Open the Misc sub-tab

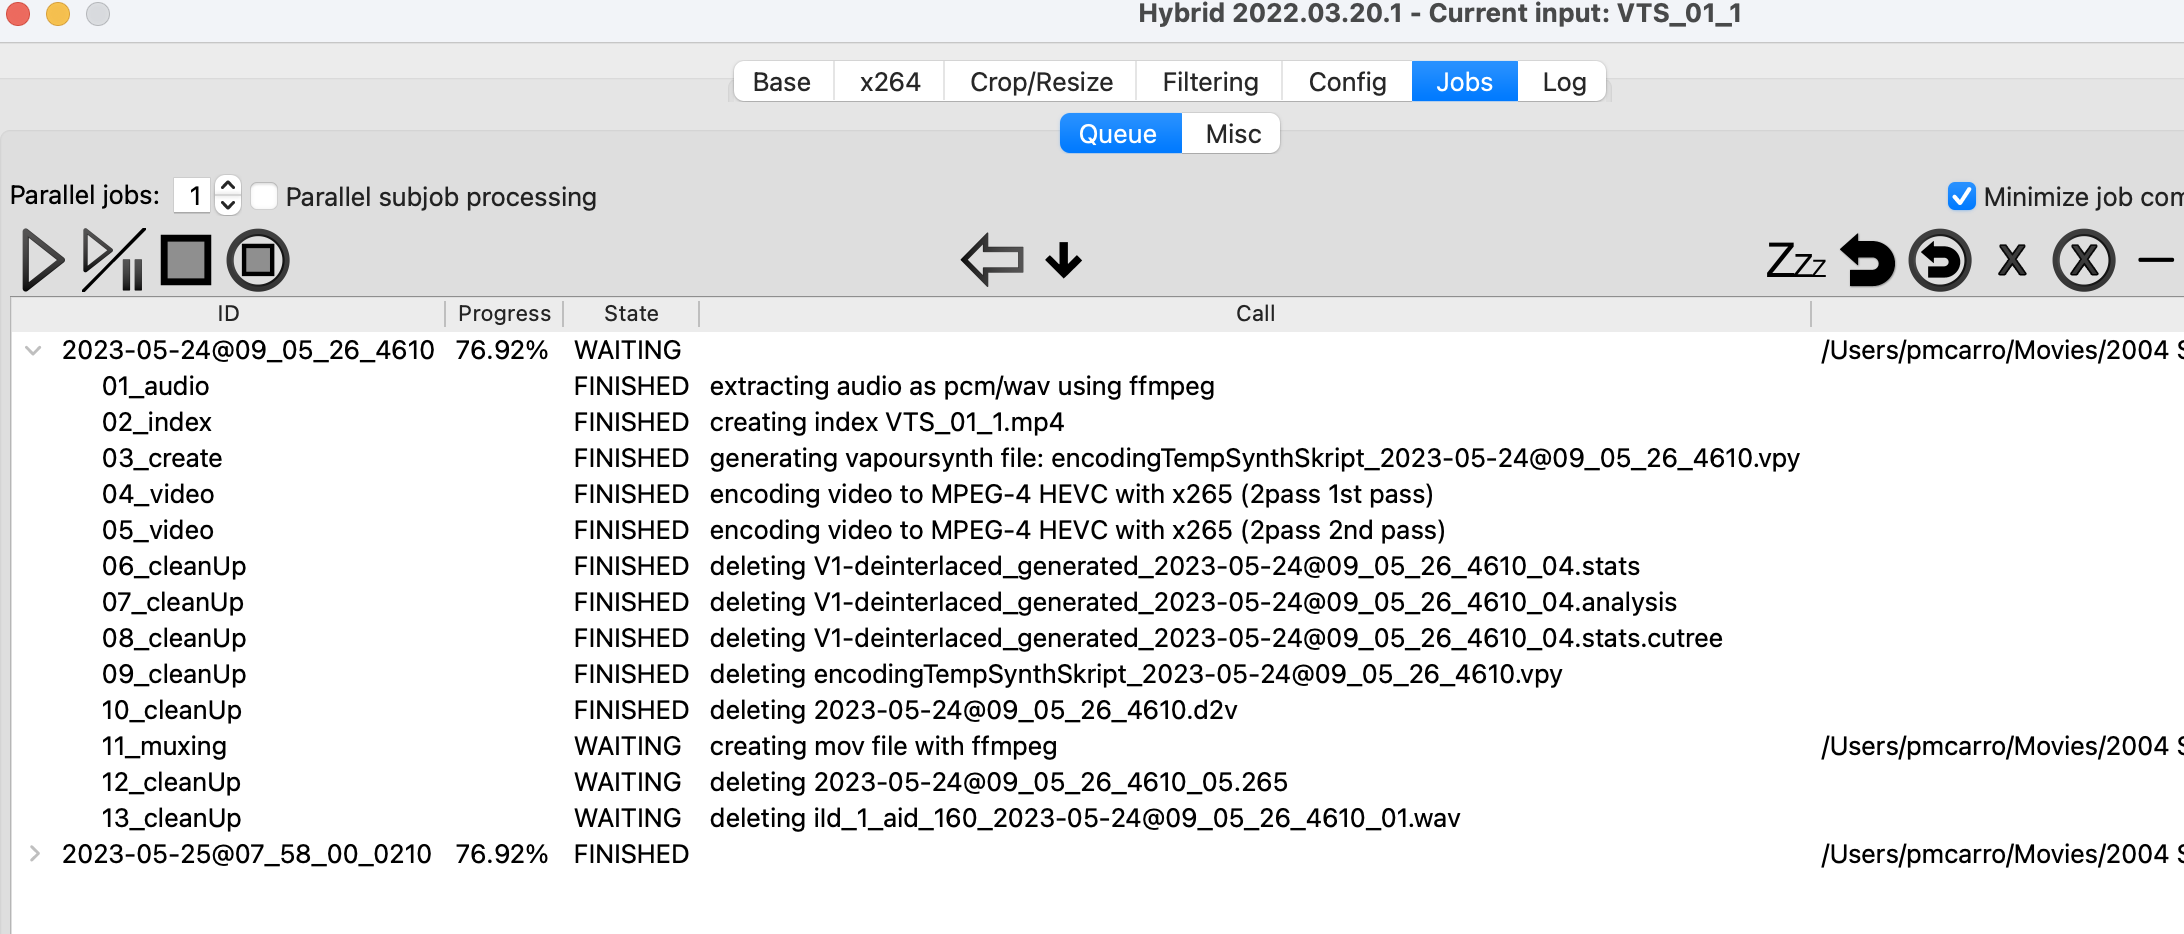(x=1233, y=134)
